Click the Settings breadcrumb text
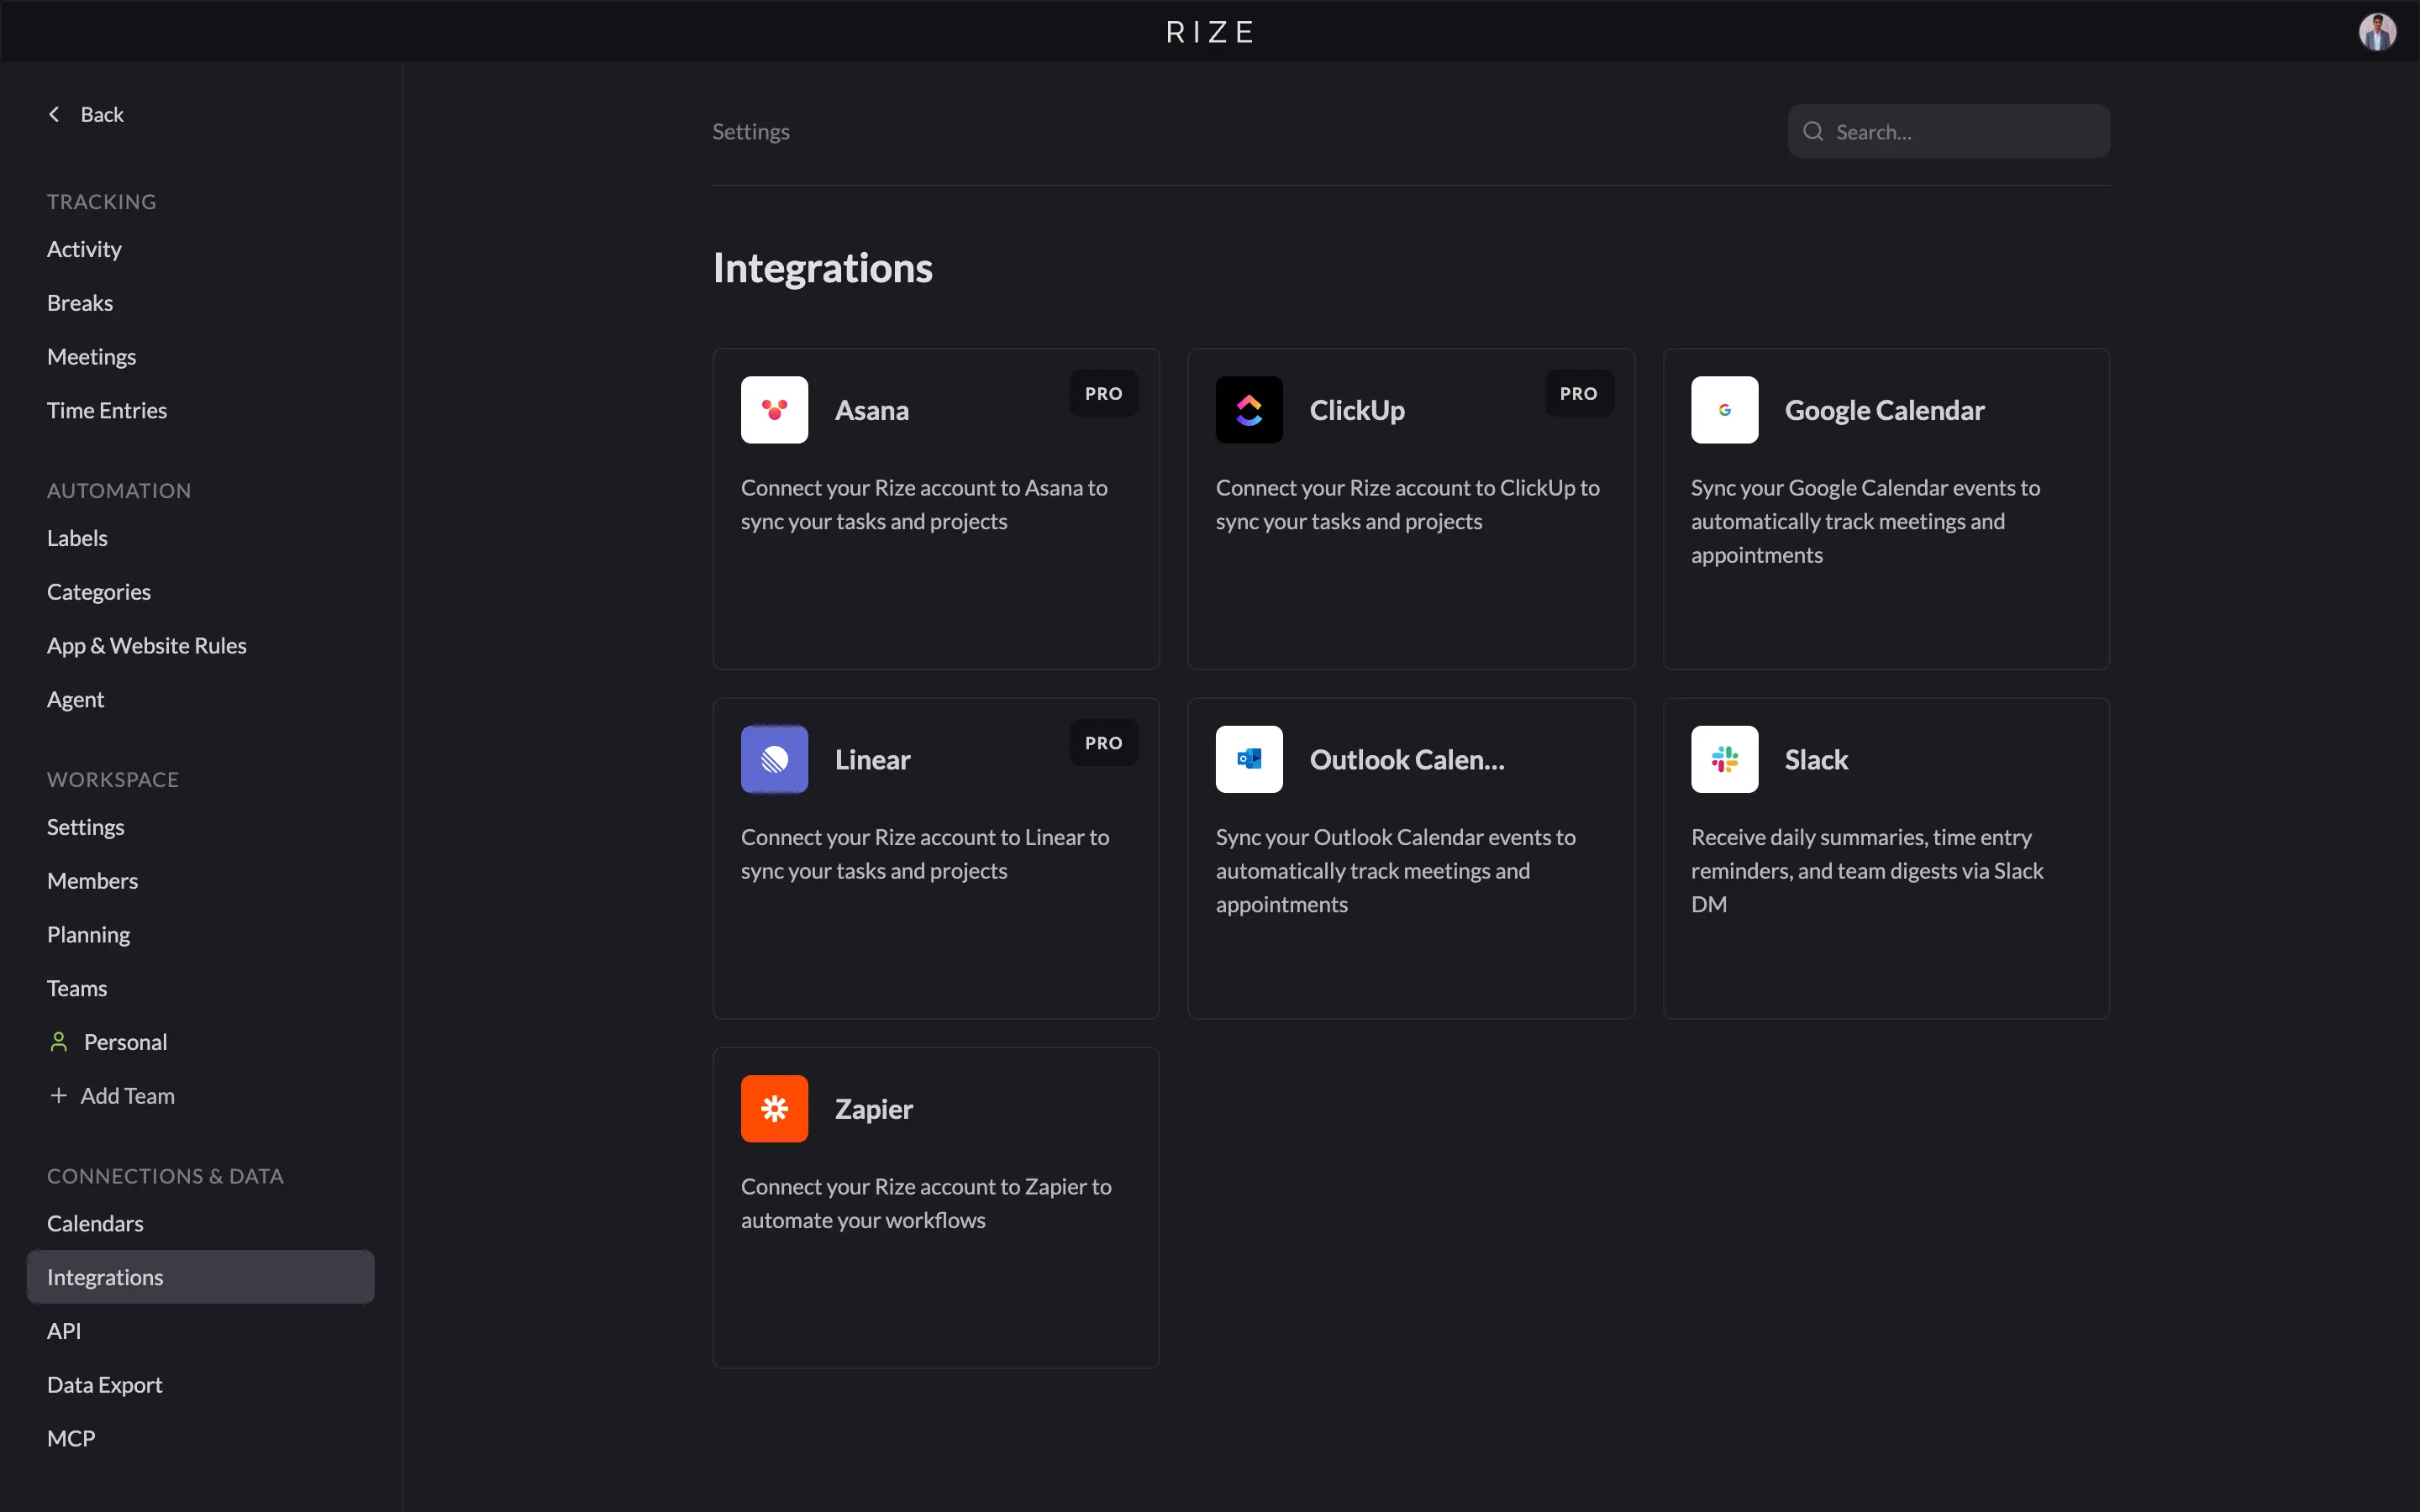 point(750,131)
